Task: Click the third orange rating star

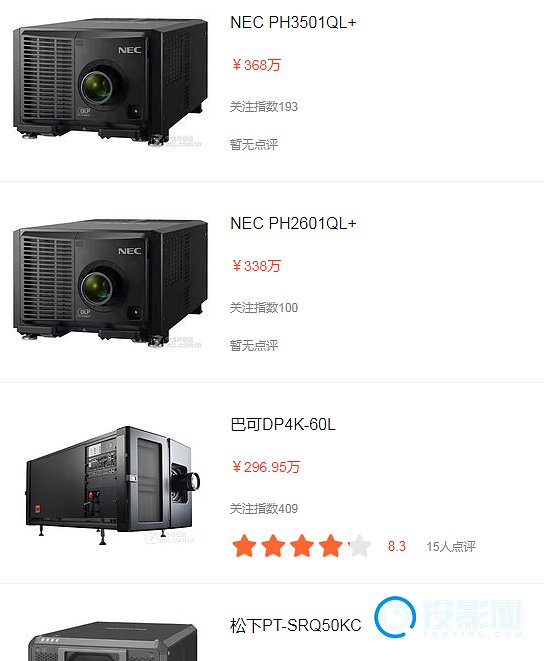Action: tap(302, 546)
